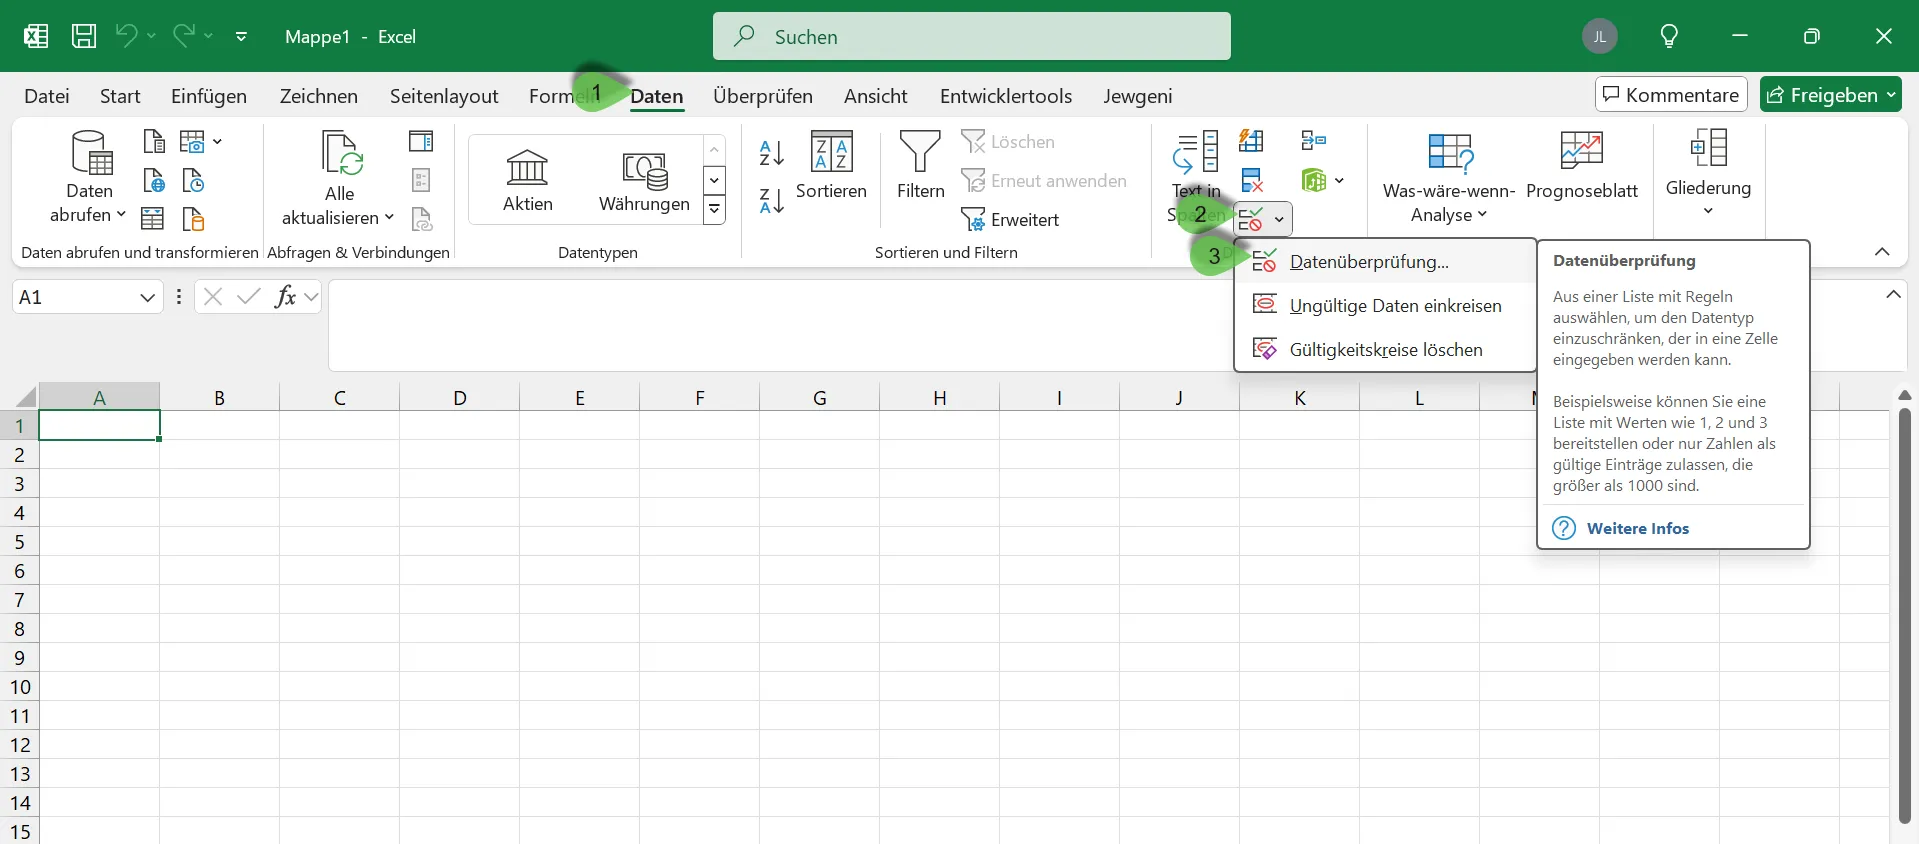Viewport: 1919px width, 844px height.
Task: Click the JL account avatar
Action: click(x=1600, y=36)
